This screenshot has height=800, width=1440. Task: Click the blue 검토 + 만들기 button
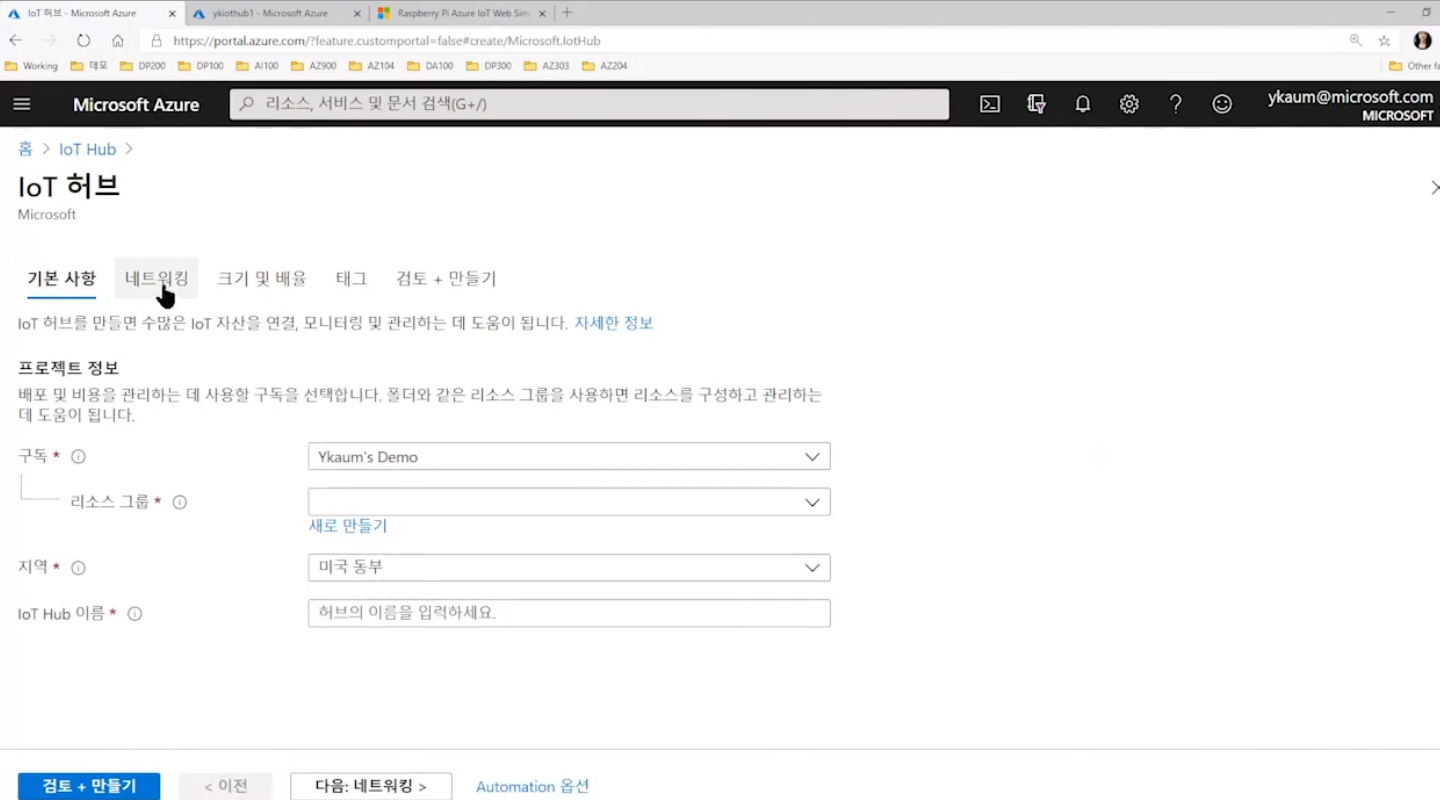click(x=89, y=786)
